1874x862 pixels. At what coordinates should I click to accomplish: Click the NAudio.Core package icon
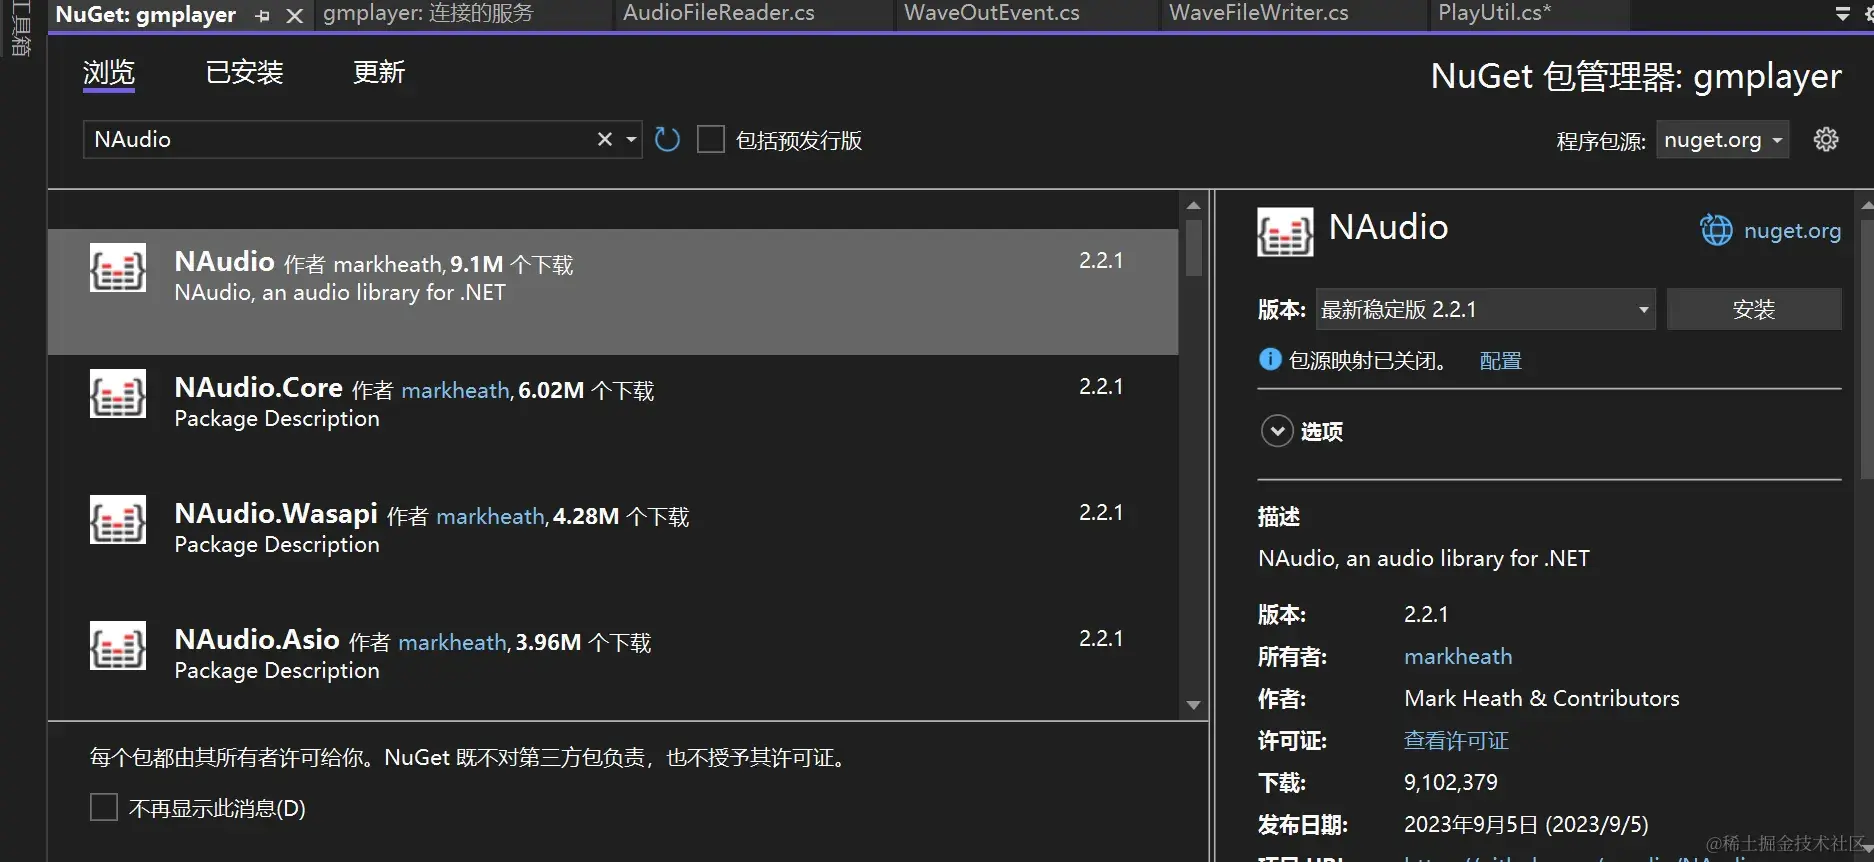pos(118,394)
